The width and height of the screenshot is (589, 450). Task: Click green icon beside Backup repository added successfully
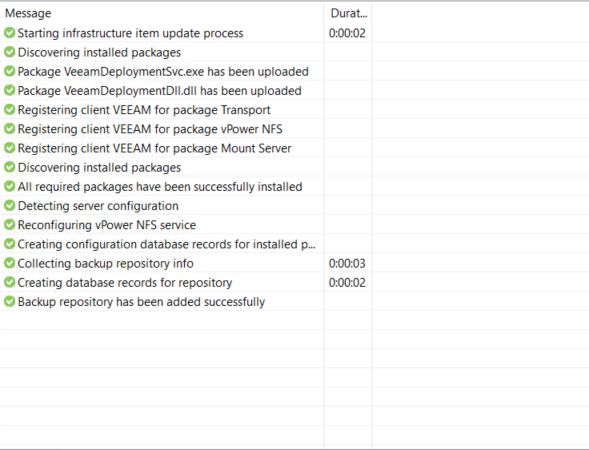tap(9, 302)
